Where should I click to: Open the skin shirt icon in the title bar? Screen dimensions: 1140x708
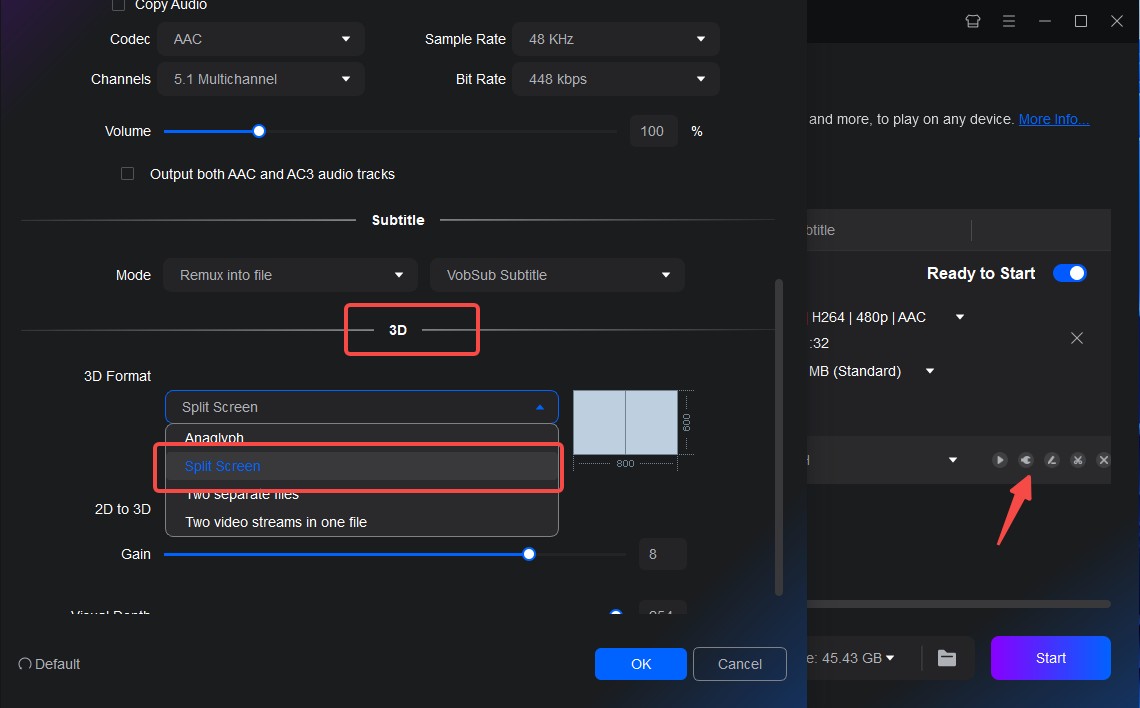click(973, 21)
